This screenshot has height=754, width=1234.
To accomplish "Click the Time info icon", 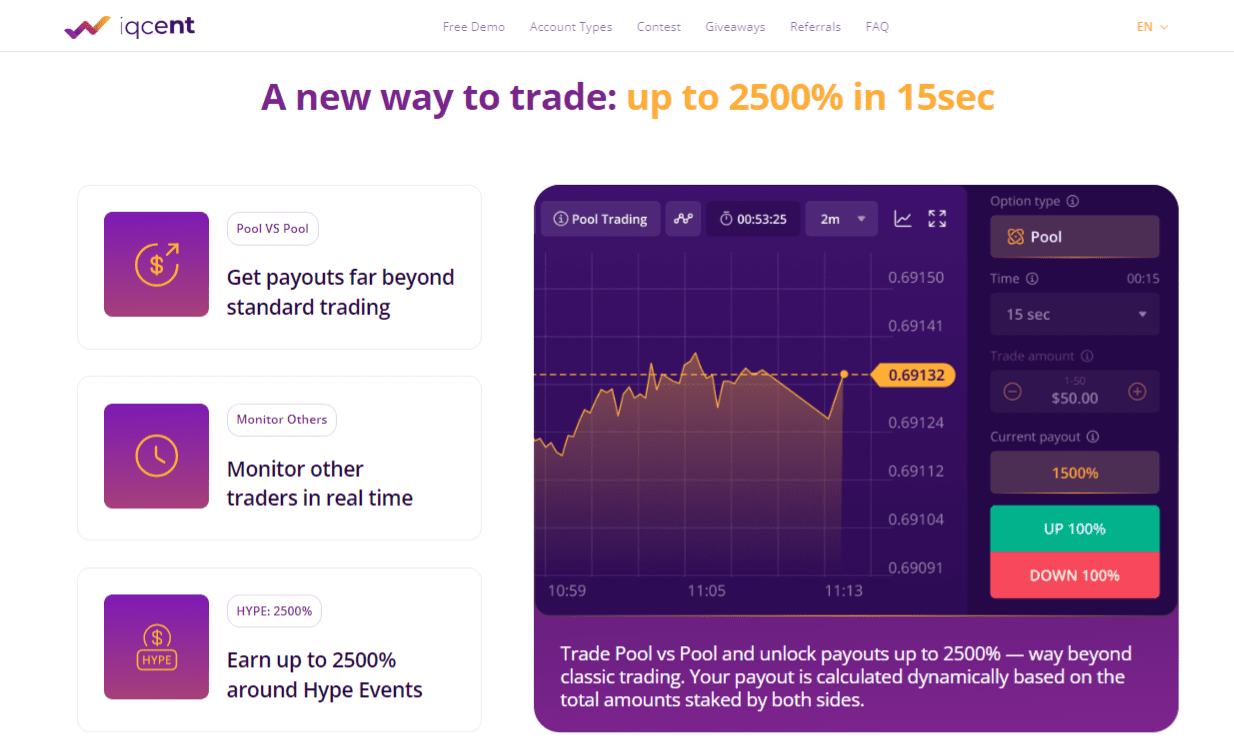I will click(1032, 279).
